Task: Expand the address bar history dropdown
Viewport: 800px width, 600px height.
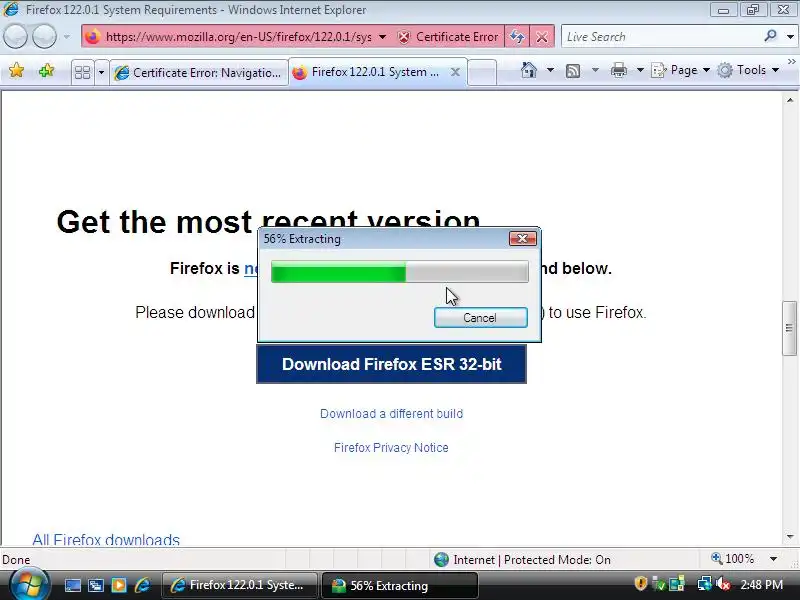Action: pyautogui.click(x=382, y=37)
